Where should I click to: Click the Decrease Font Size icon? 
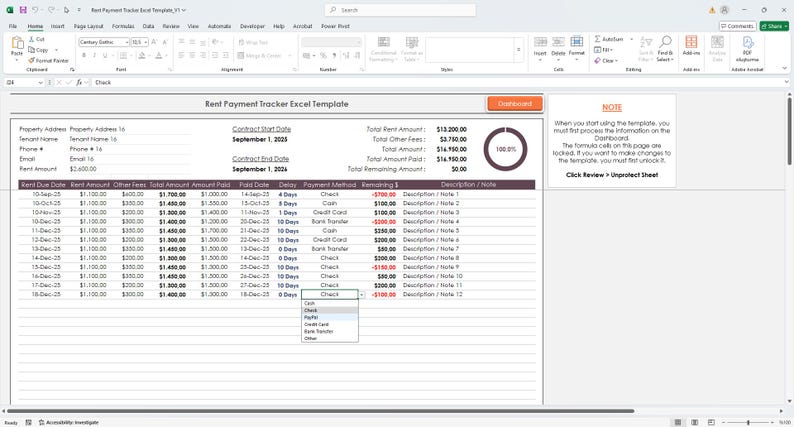coord(165,42)
